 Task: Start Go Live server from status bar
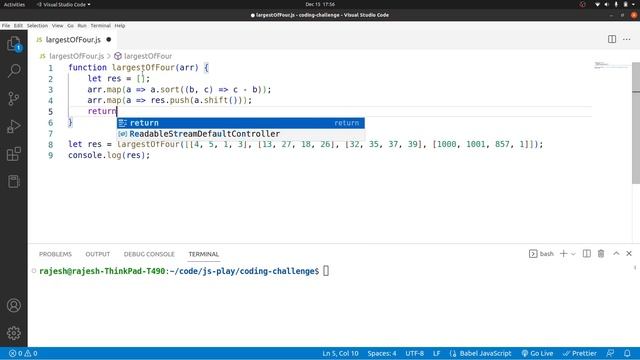(x=537, y=353)
